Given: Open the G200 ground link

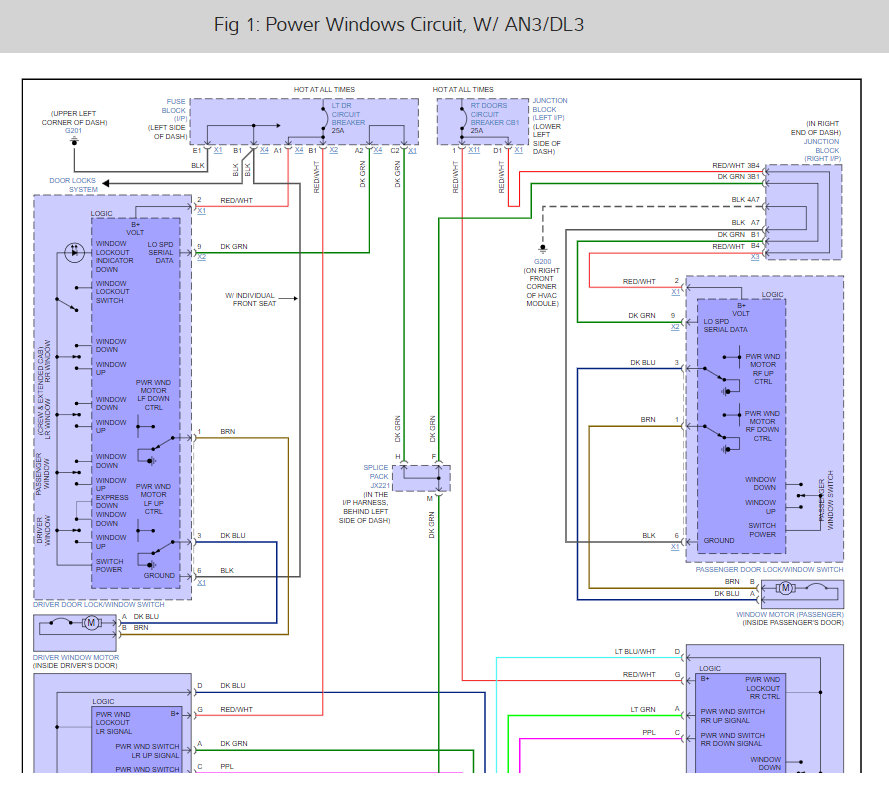Looking at the screenshot, I should click(x=542, y=261).
